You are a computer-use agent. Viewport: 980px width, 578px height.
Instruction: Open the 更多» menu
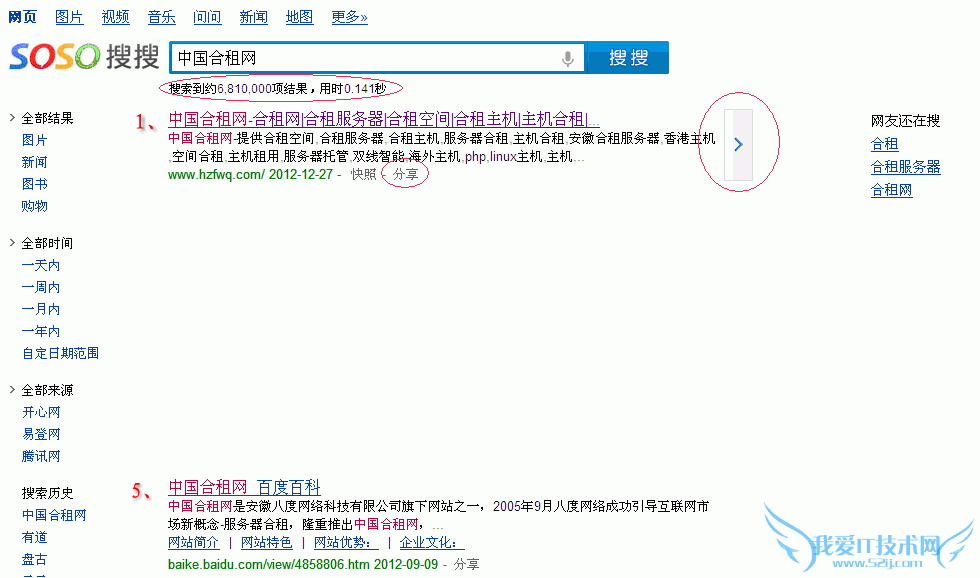point(349,17)
